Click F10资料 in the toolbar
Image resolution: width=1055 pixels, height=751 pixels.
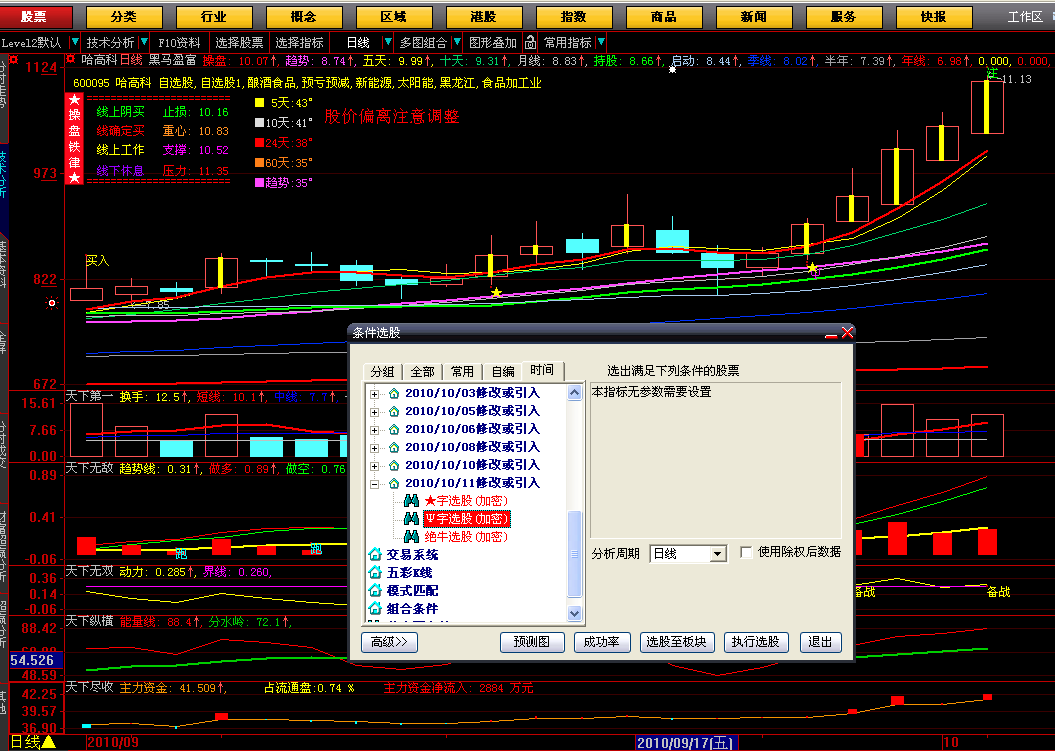click(180, 43)
